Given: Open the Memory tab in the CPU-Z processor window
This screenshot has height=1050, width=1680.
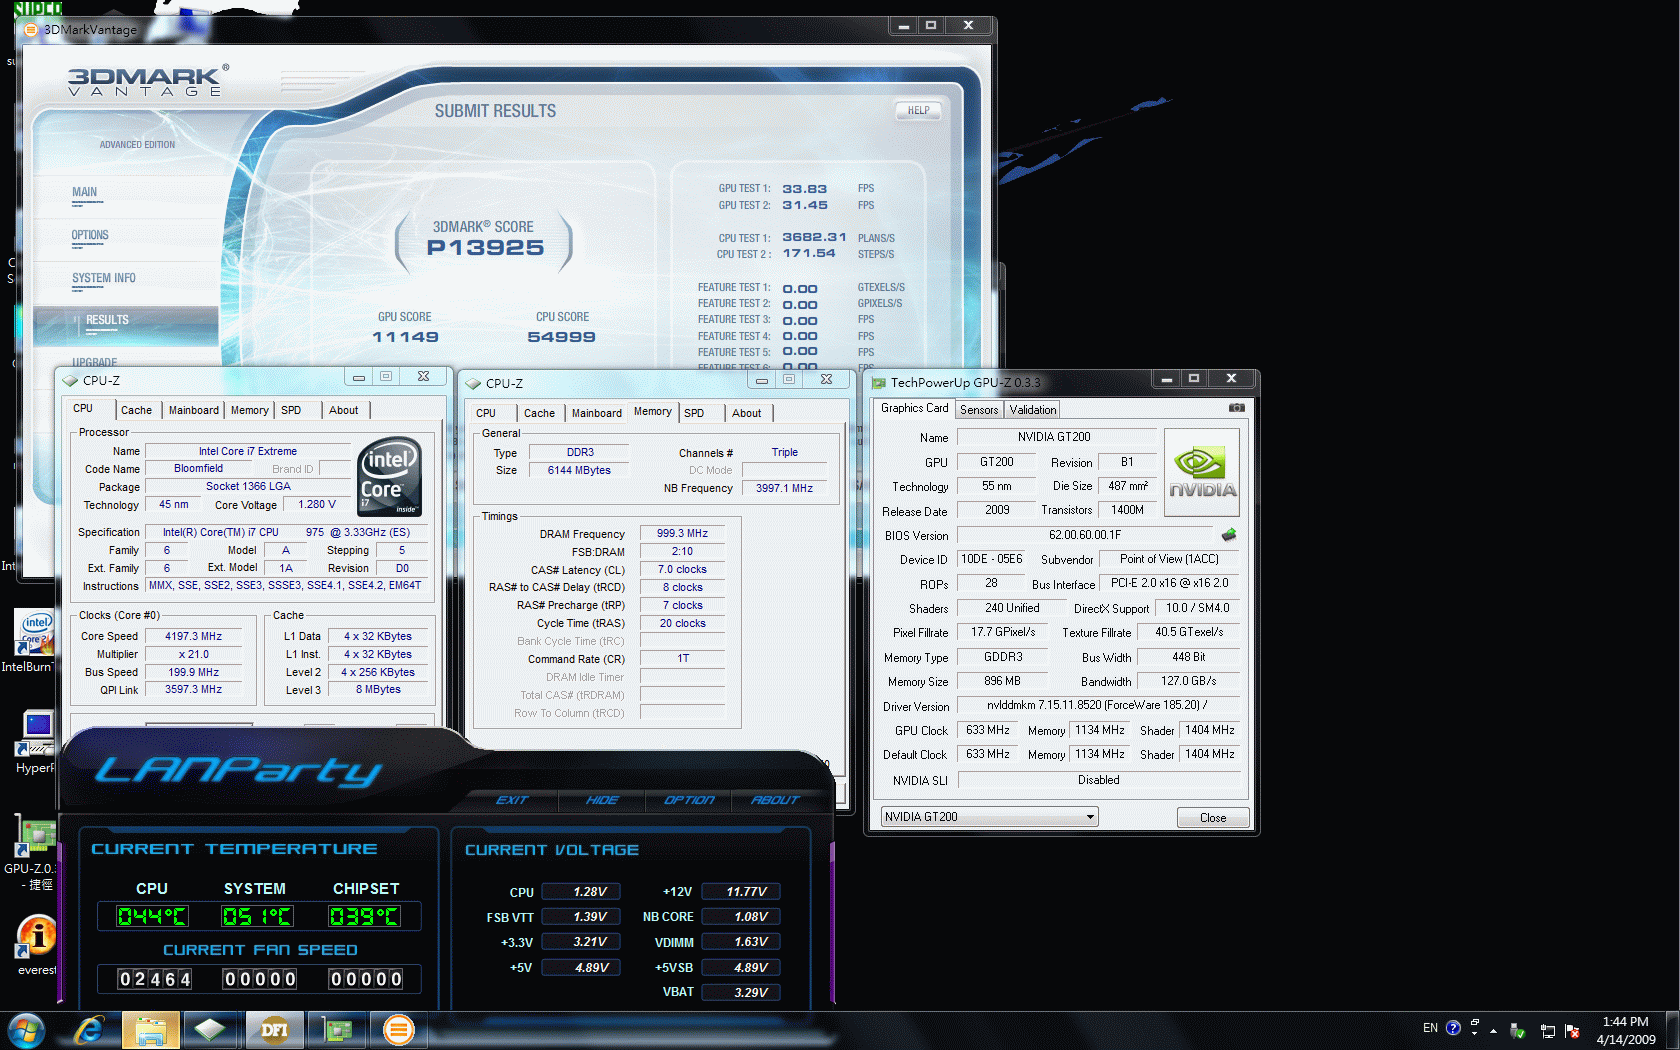Looking at the screenshot, I should pos(250,410).
